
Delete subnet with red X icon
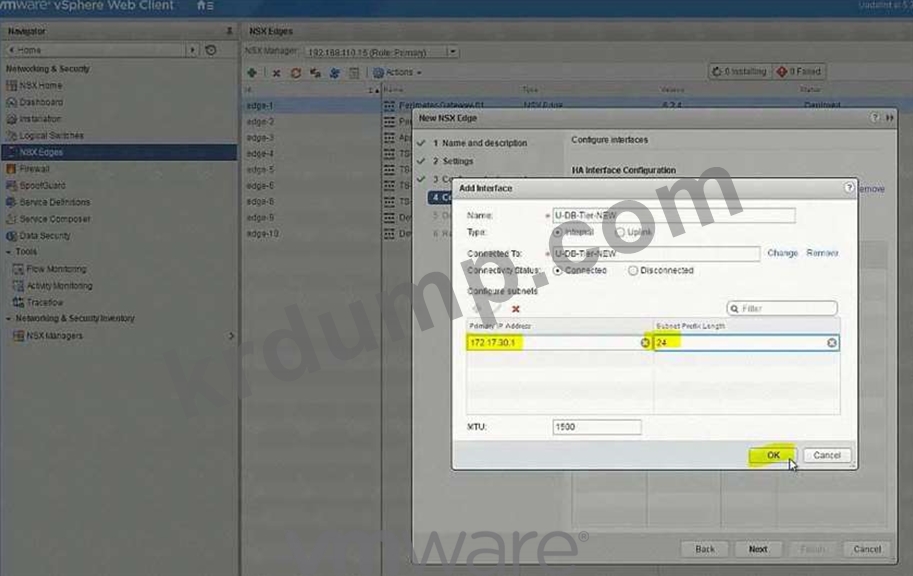click(x=515, y=309)
